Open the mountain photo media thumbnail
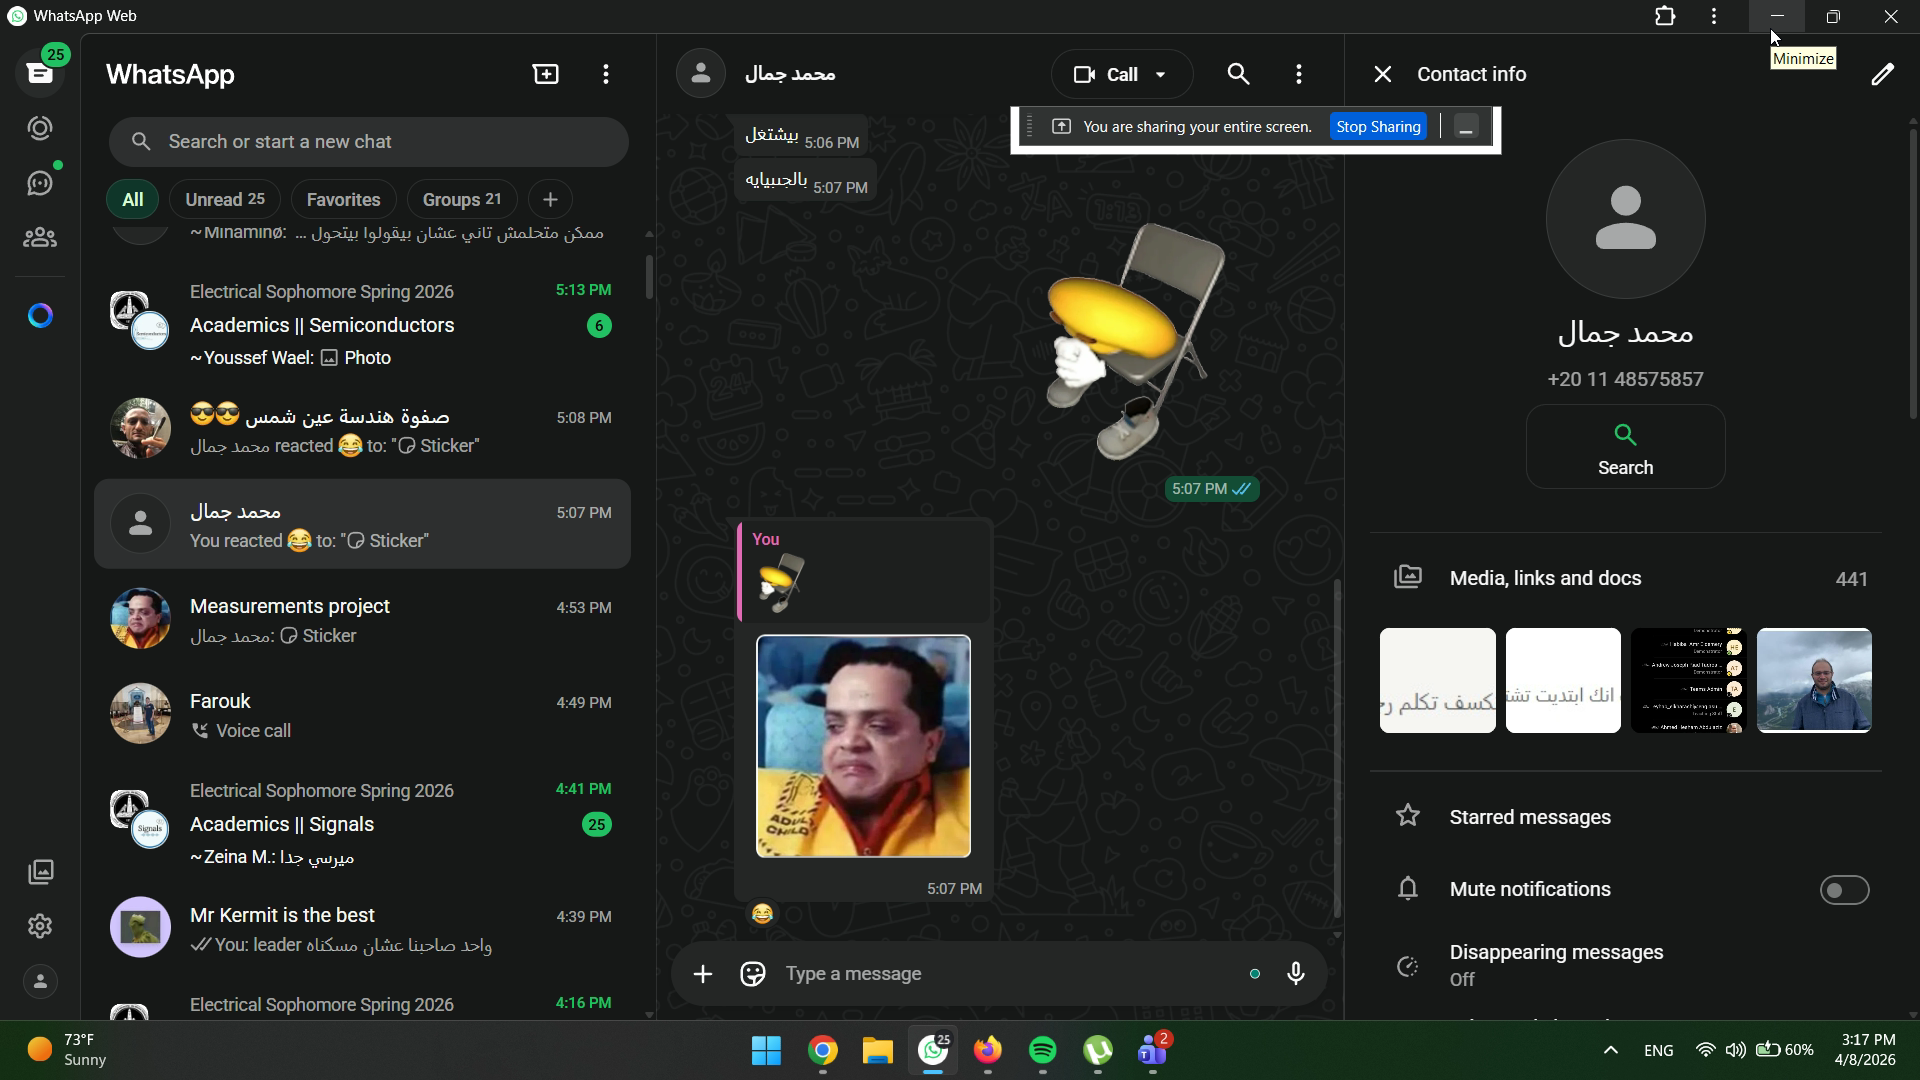The height and width of the screenshot is (1080, 1920). (1814, 681)
